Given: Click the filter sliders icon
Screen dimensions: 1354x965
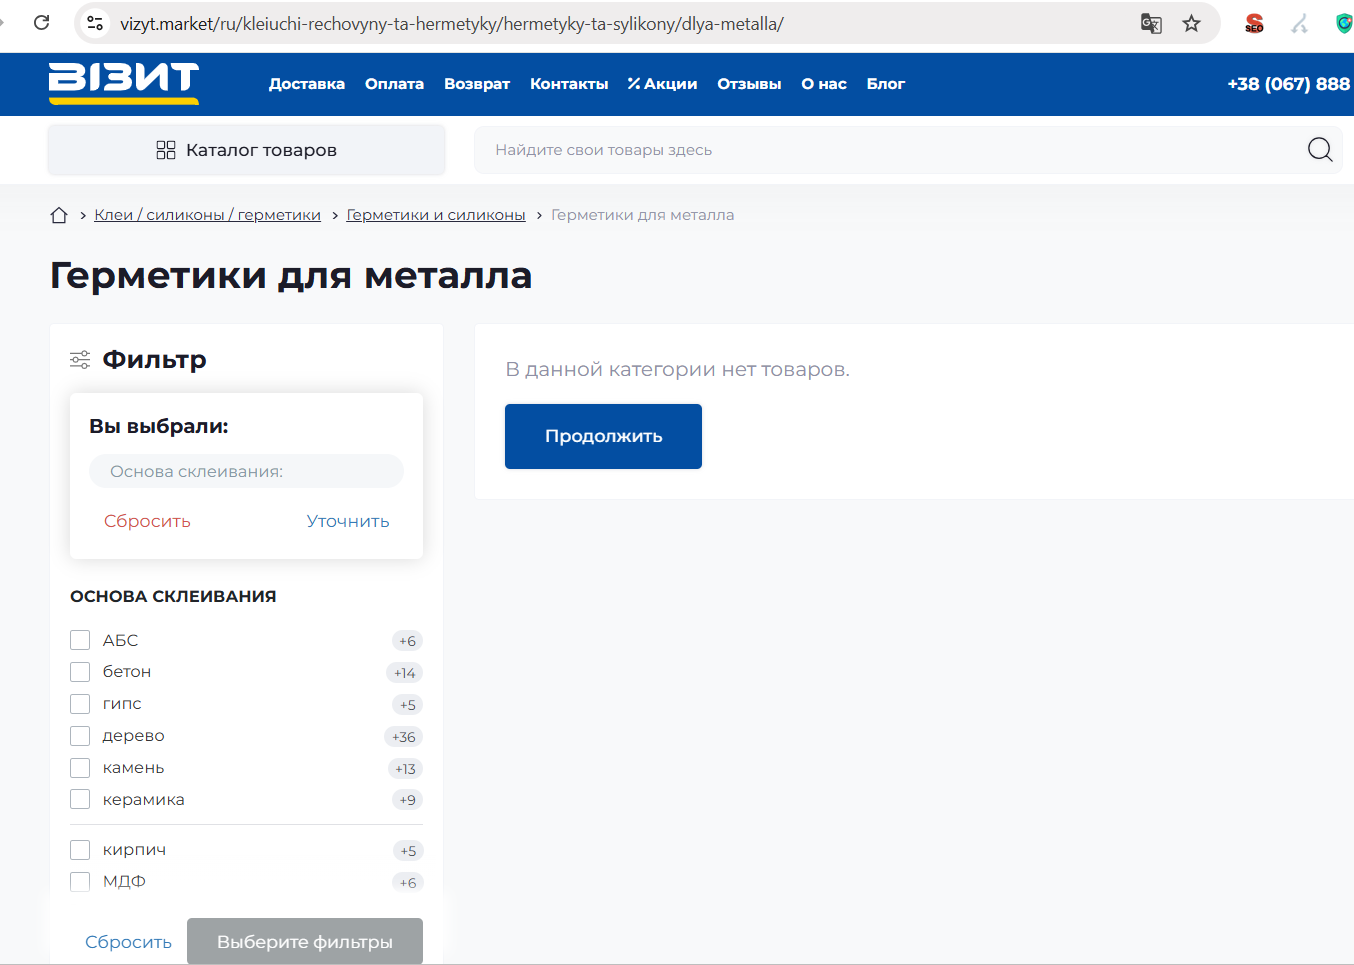Looking at the screenshot, I should 80,360.
